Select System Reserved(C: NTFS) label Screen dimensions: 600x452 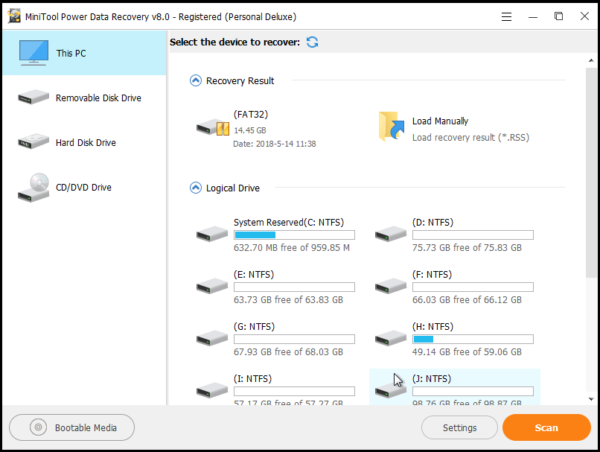coord(289,222)
